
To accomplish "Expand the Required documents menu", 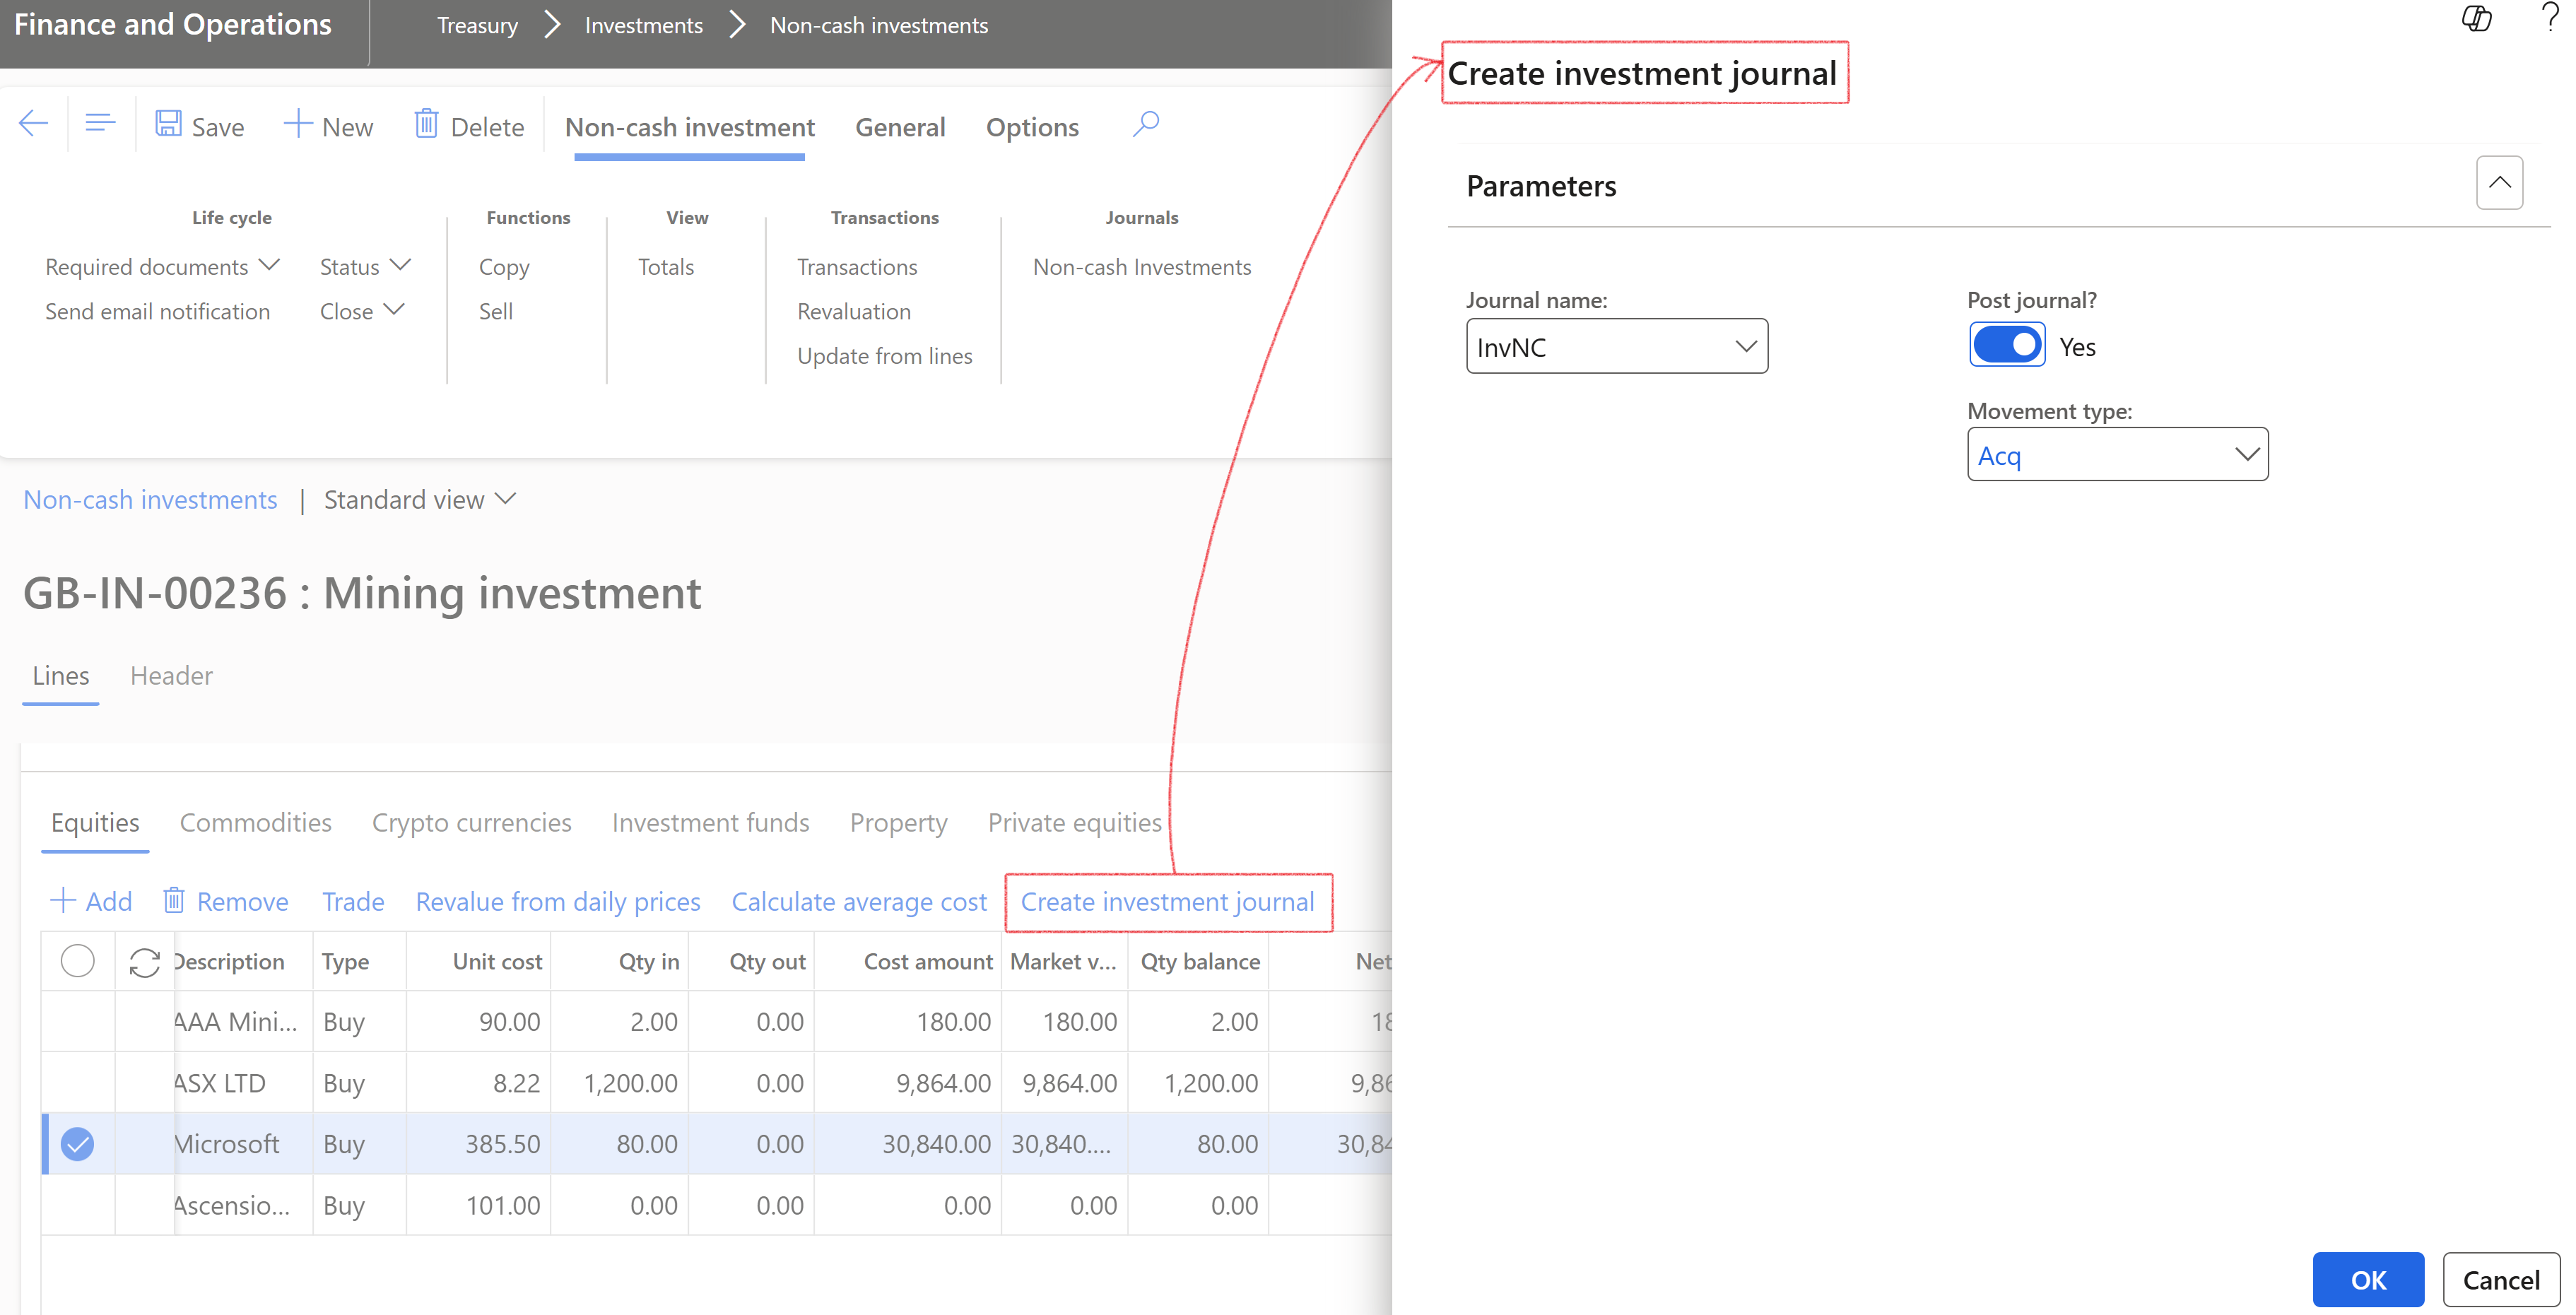I will pos(162,267).
